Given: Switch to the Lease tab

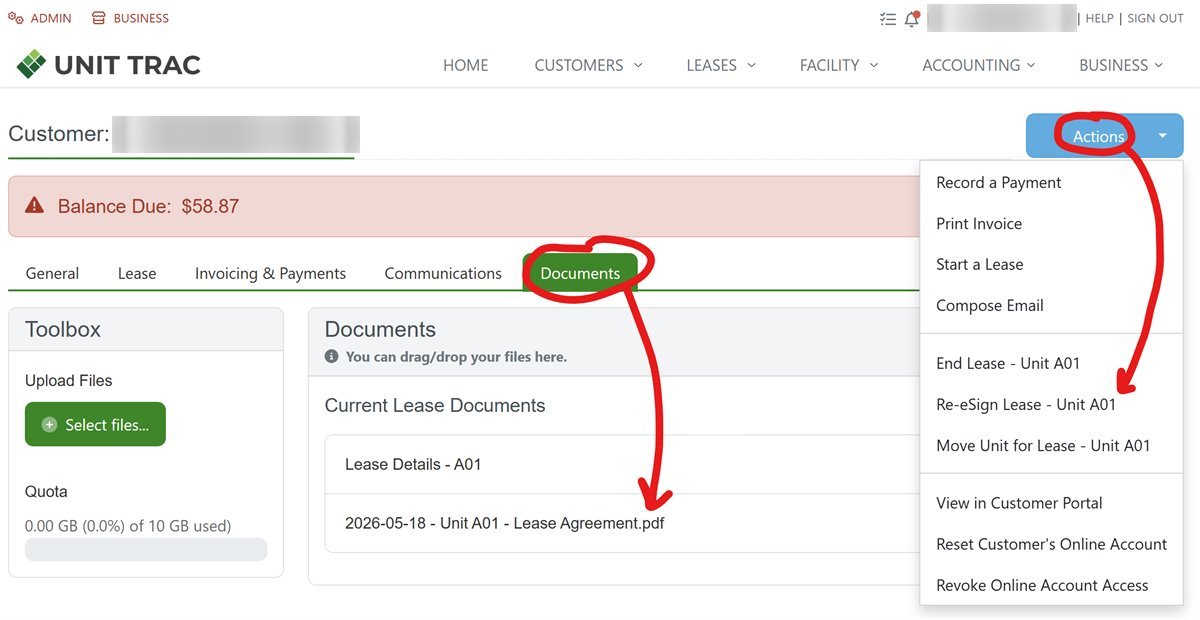Looking at the screenshot, I should click(x=137, y=273).
